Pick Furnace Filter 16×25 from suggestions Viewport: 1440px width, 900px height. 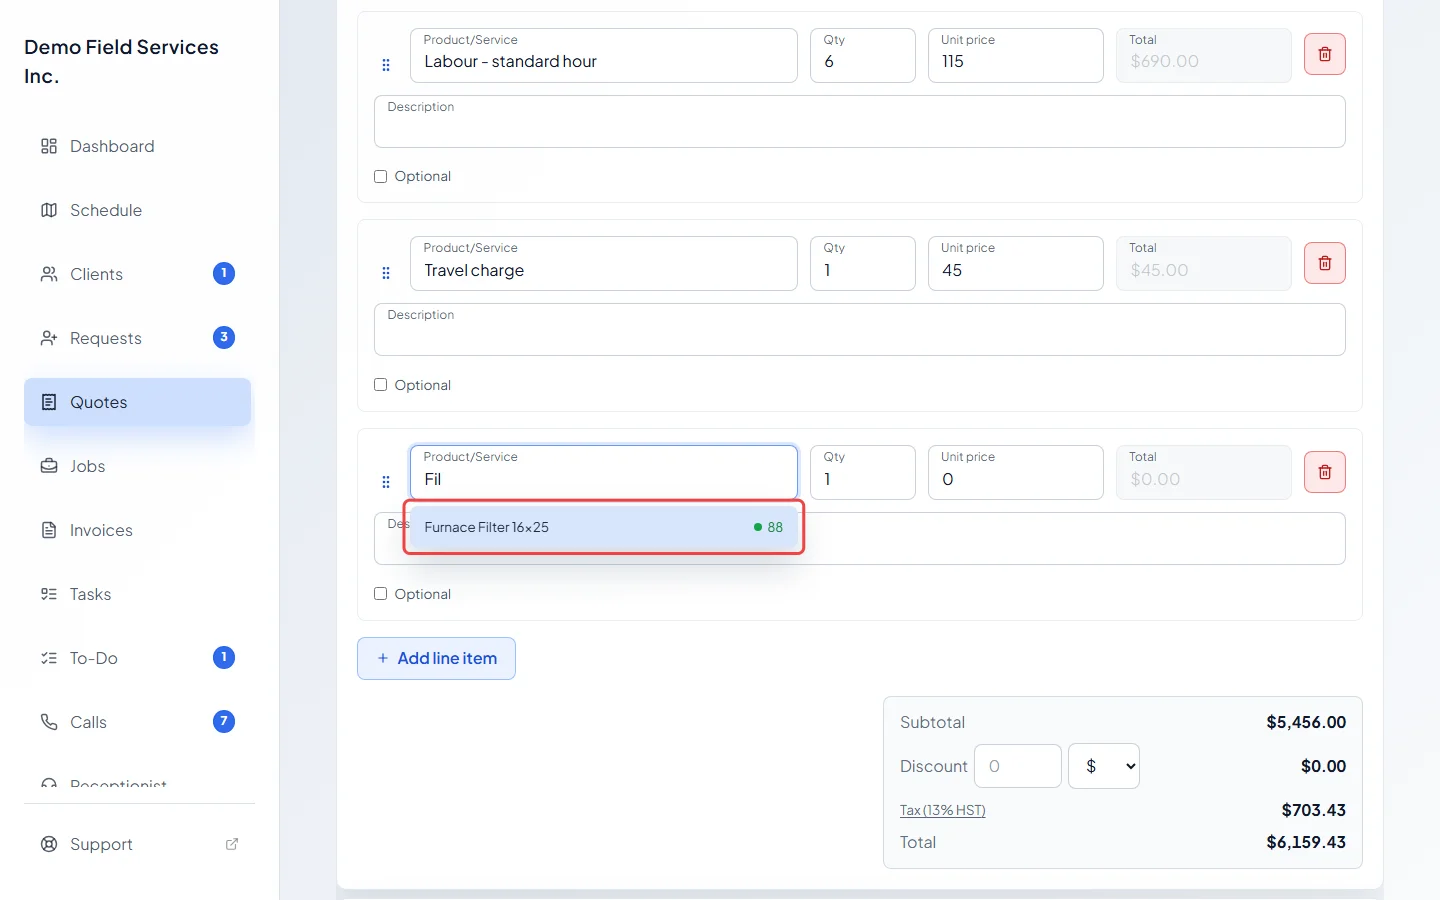pos(604,528)
